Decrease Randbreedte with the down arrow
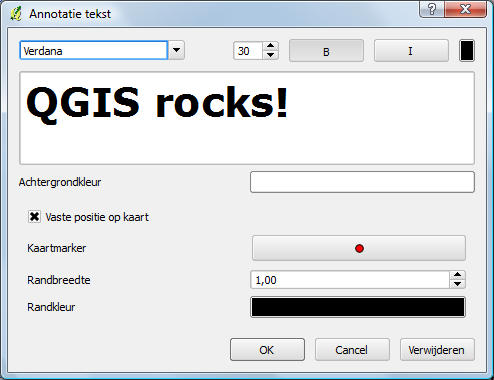The height and width of the screenshot is (380, 494). tap(457, 284)
